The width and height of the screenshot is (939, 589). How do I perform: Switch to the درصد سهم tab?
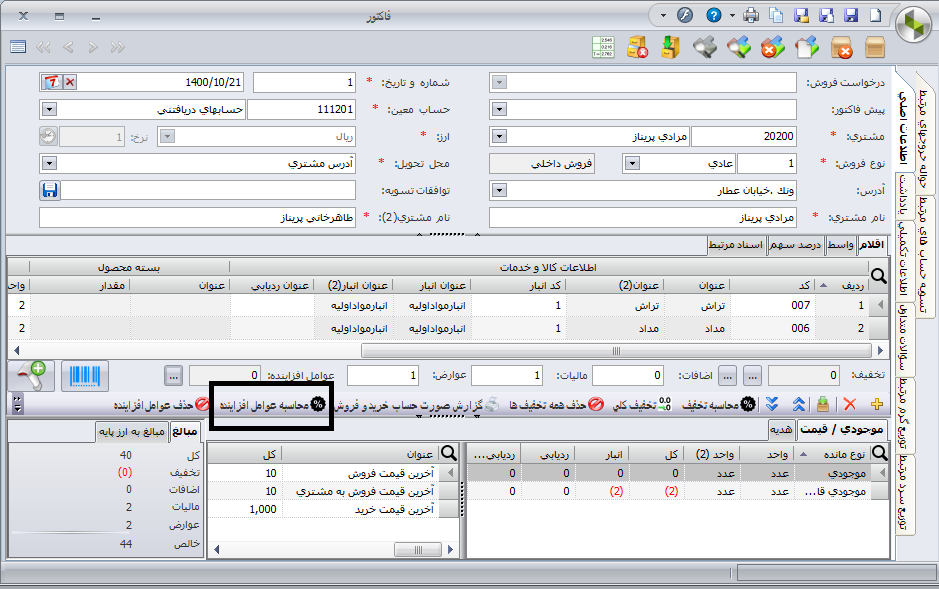tap(796, 244)
